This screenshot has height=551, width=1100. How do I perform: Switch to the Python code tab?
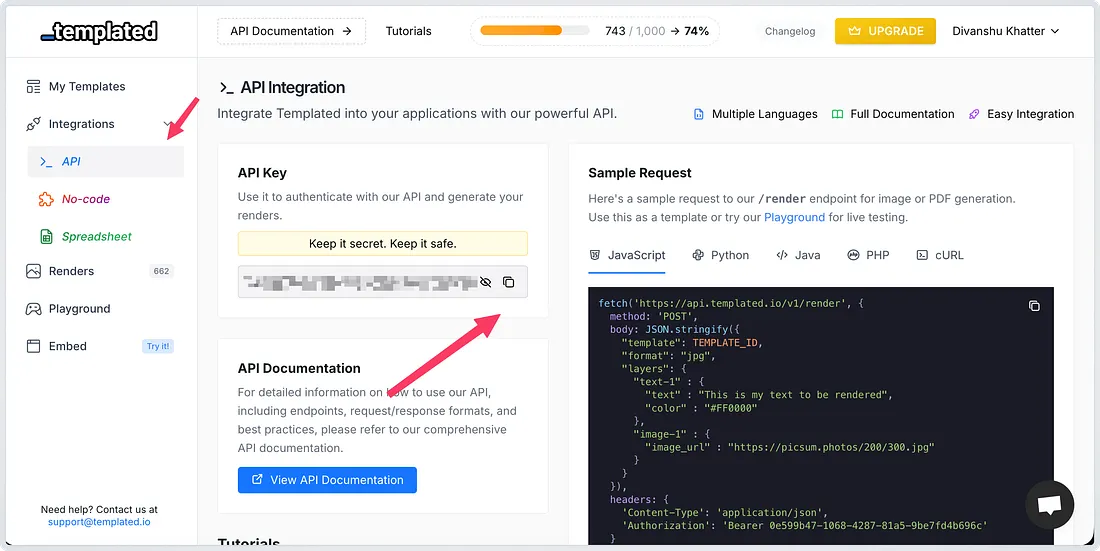[720, 255]
